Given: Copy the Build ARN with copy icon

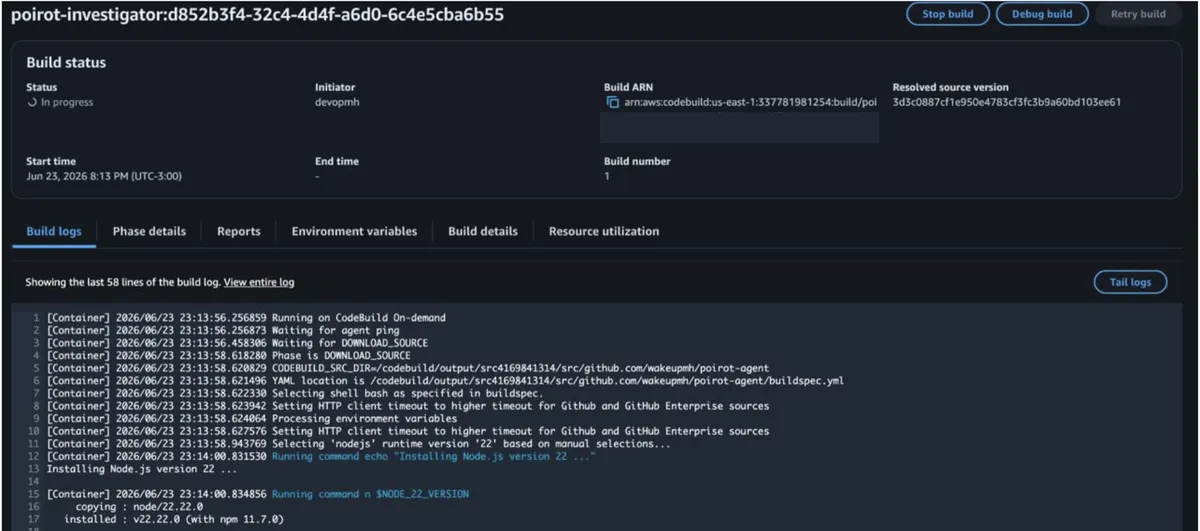Looking at the screenshot, I should (612, 102).
